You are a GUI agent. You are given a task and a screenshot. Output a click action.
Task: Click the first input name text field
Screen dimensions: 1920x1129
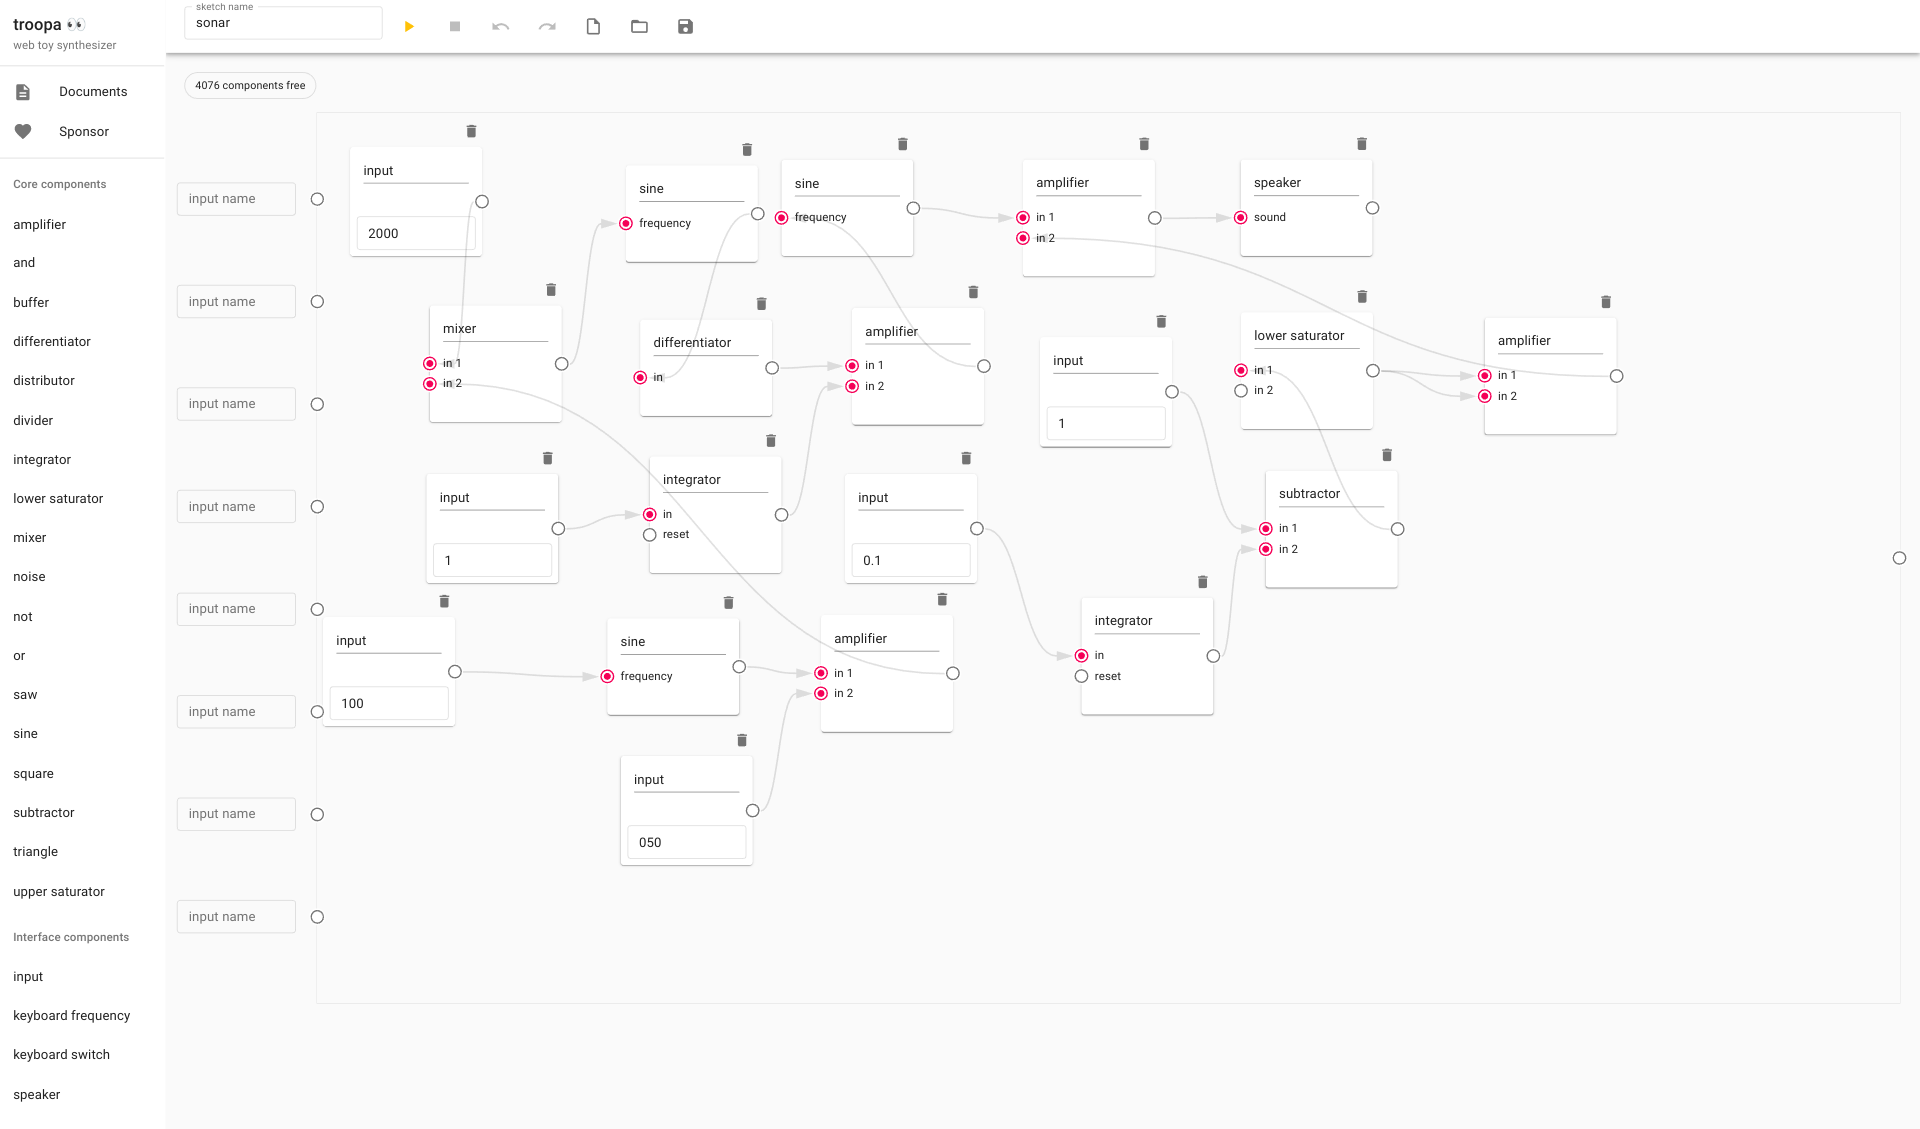(x=236, y=199)
